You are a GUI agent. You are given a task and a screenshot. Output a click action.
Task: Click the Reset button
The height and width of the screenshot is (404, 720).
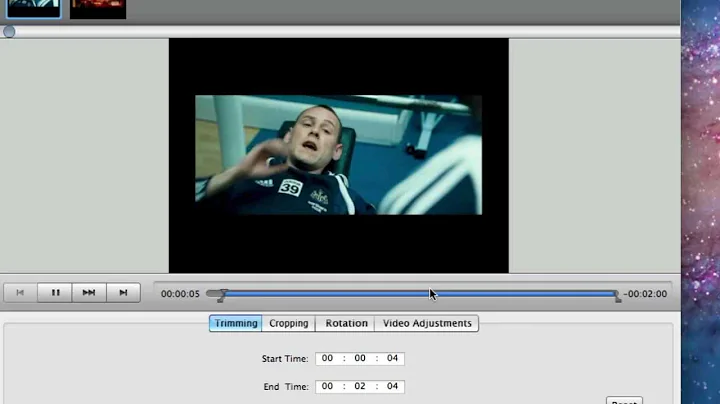[x=624, y=400]
